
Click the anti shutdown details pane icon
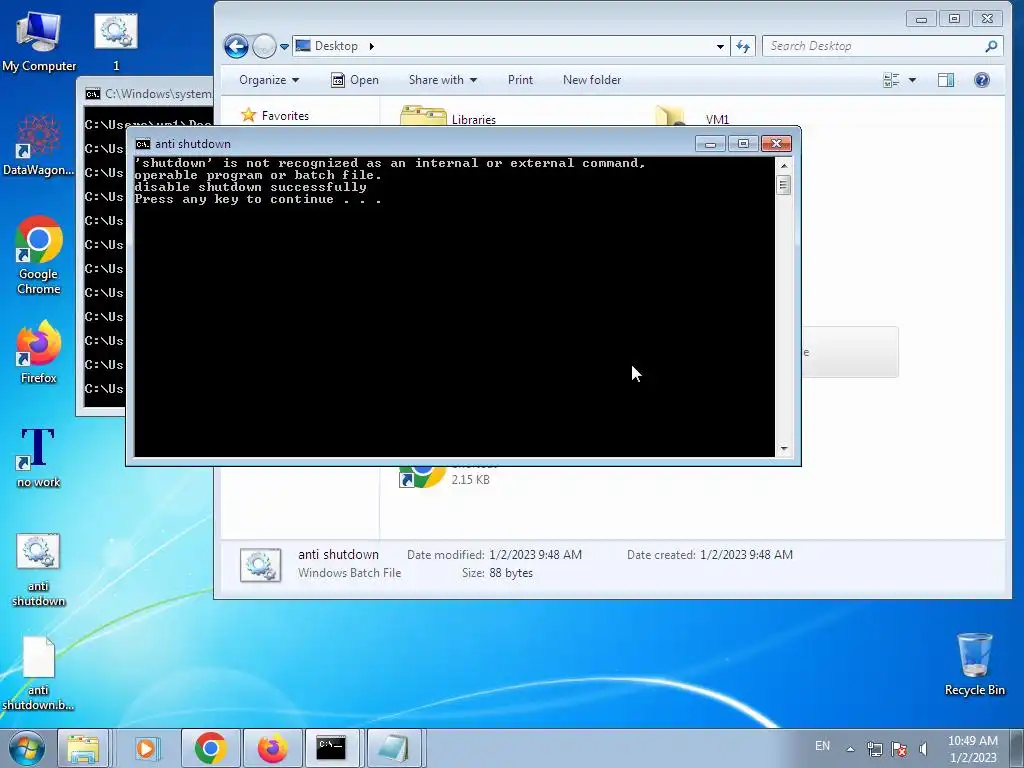(x=260, y=566)
